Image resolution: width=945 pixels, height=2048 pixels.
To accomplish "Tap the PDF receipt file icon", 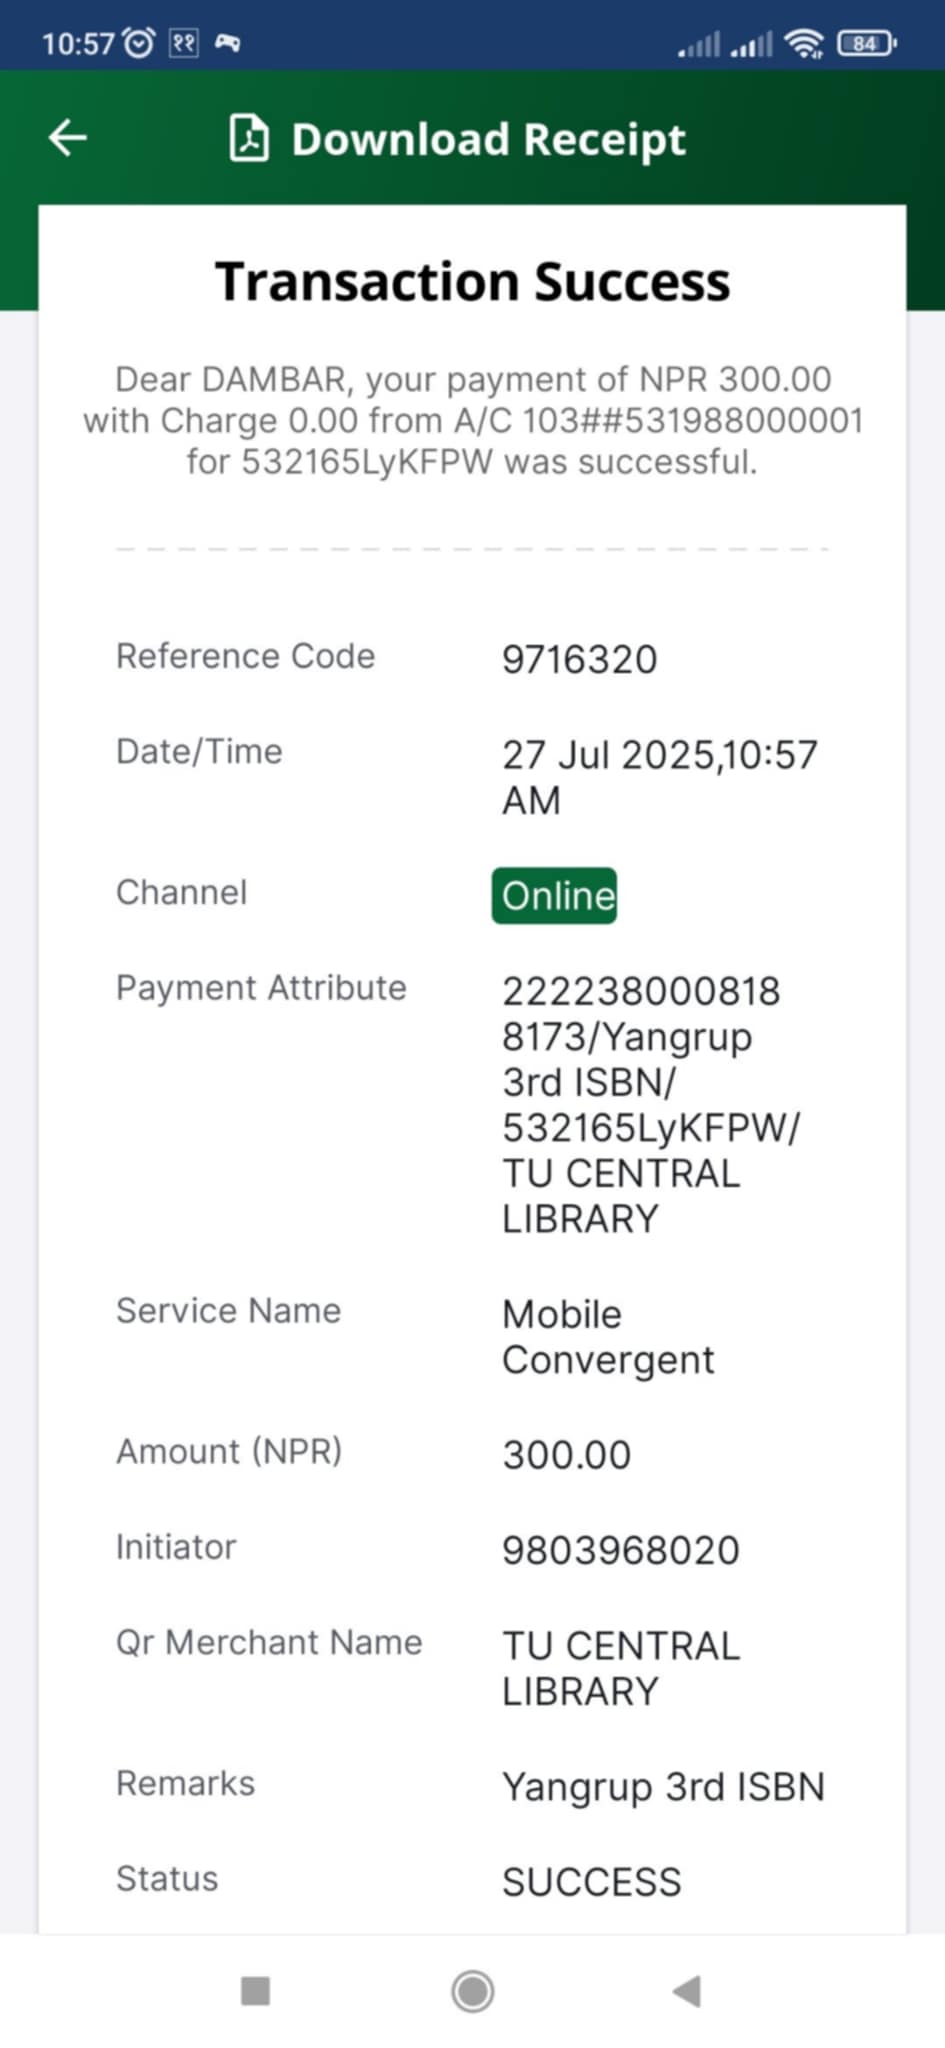I will 249,138.
